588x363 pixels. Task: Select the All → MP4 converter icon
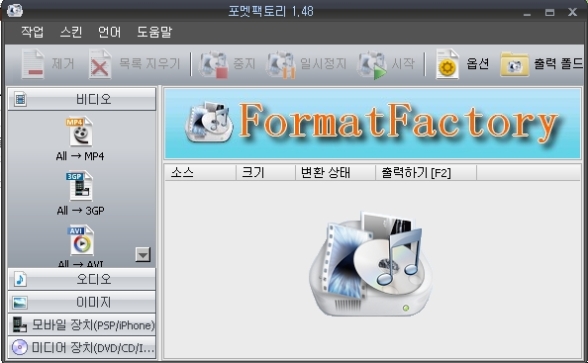point(80,131)
